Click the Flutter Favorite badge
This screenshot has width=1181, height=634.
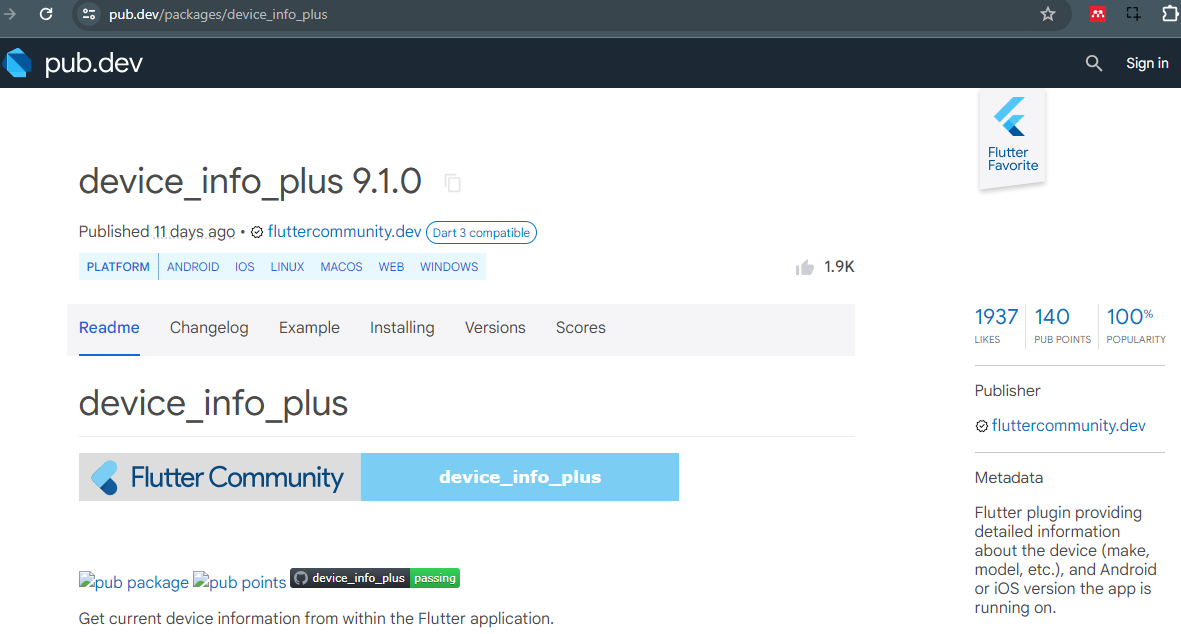pyautogui.click(x=1012, y=140)
